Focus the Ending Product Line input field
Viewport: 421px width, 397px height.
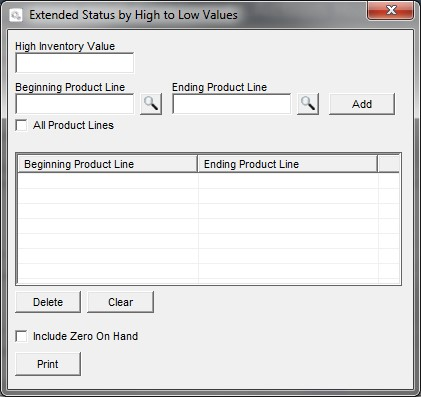coord(232,104)
